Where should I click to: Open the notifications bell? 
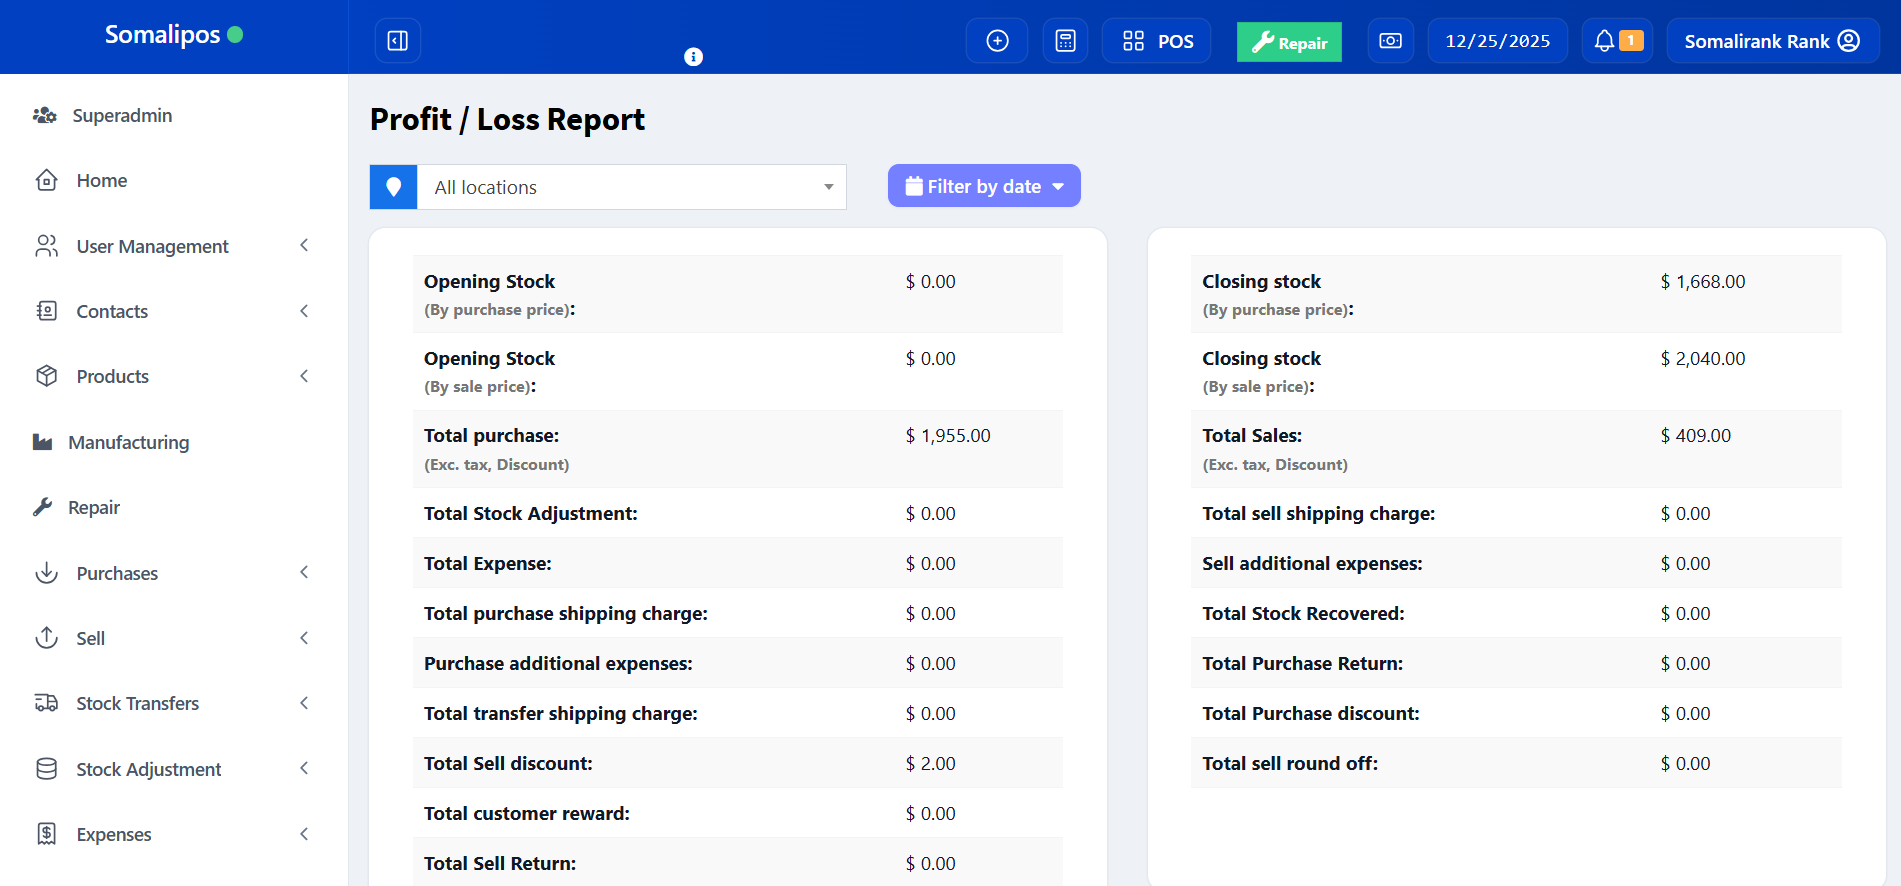[x=1616, y=41]
